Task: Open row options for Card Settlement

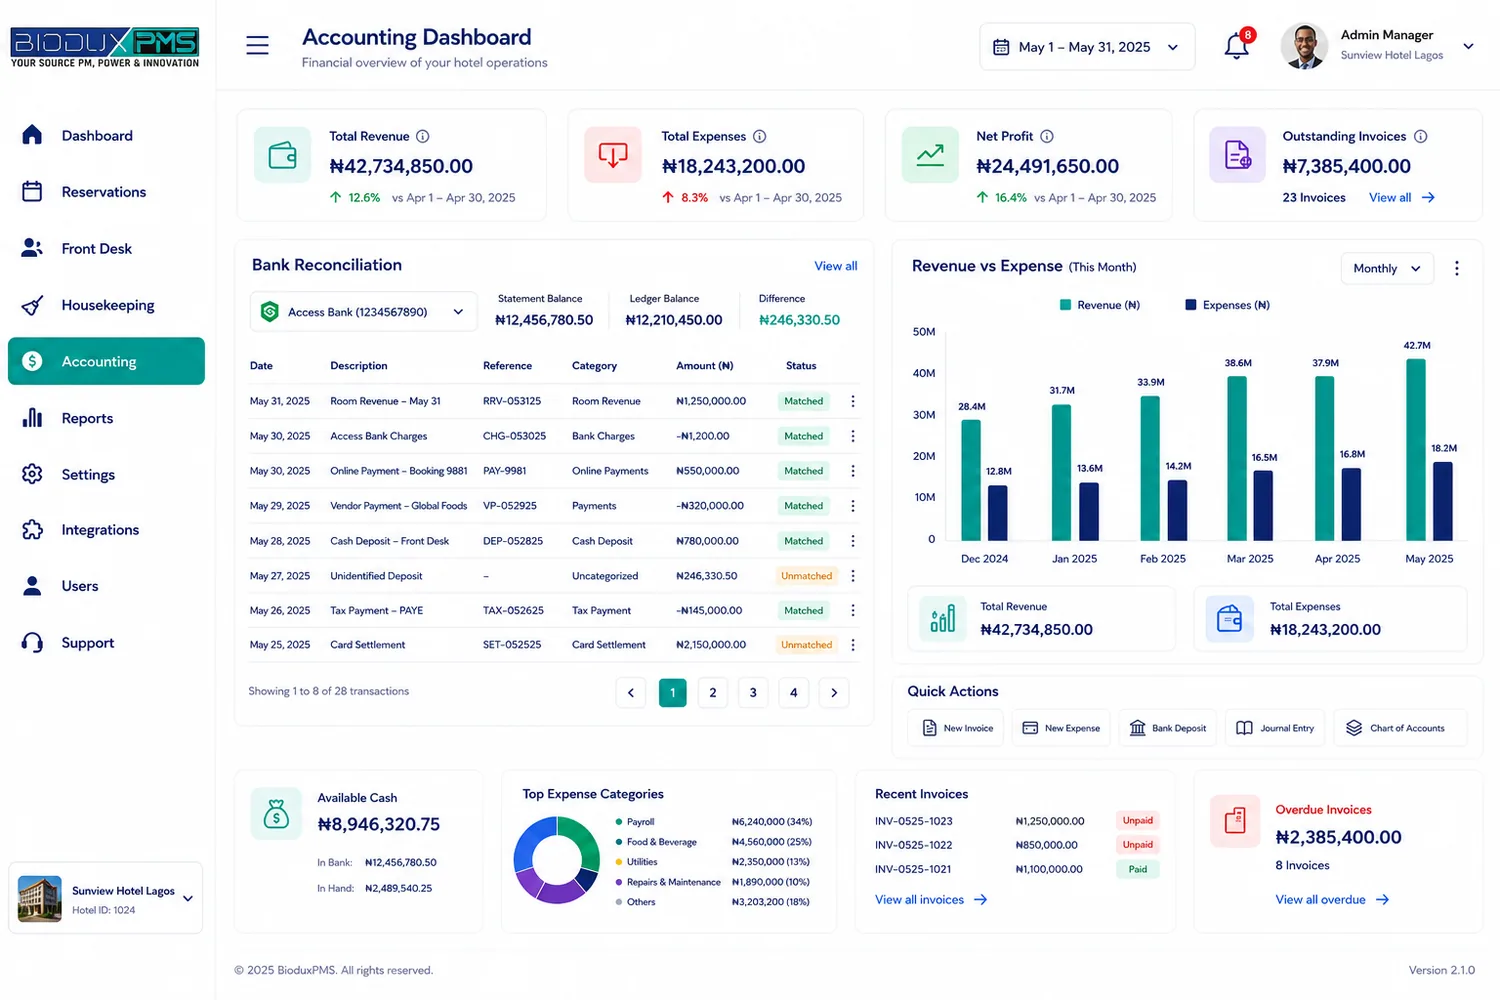Action: pyautogui.click(x=853, y=645)
